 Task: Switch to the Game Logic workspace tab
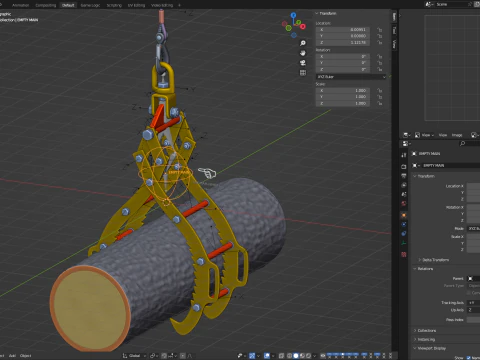[x=90, y=5]
